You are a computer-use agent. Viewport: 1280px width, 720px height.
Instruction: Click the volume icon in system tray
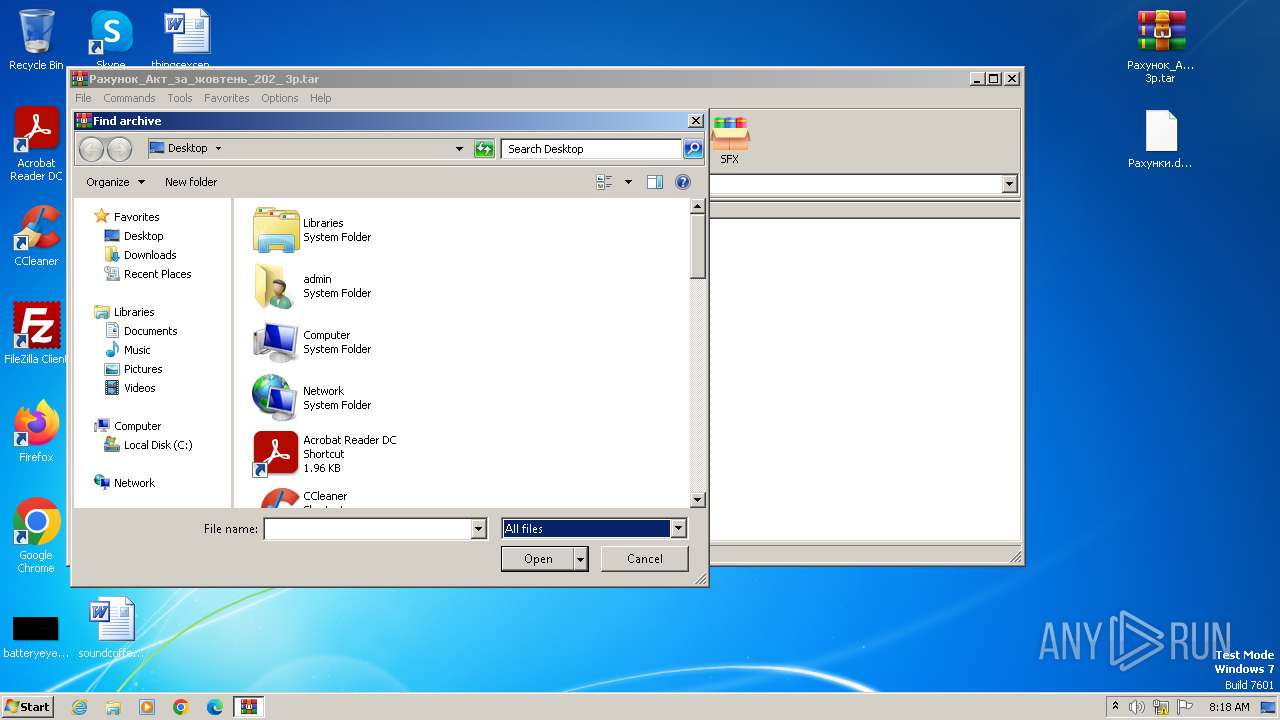[1137, 707]
